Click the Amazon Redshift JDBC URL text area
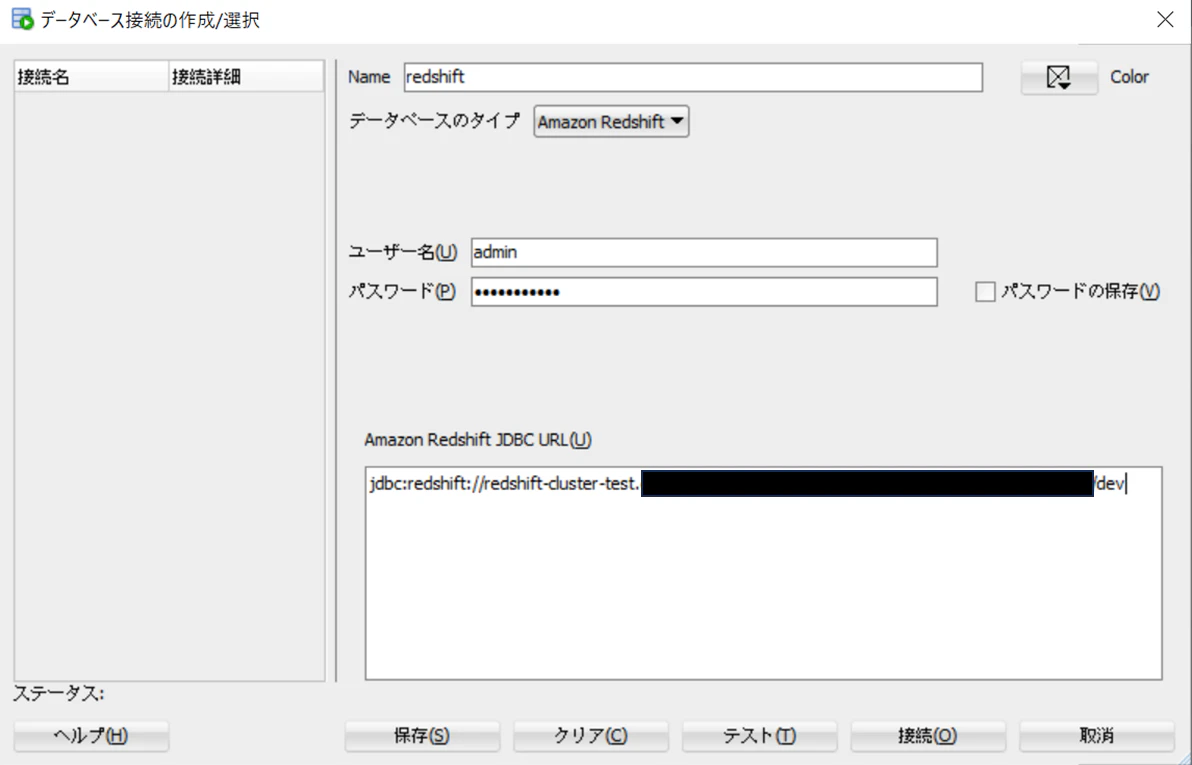This screenshot has height=765, width=1192. [x=763, y=573]
